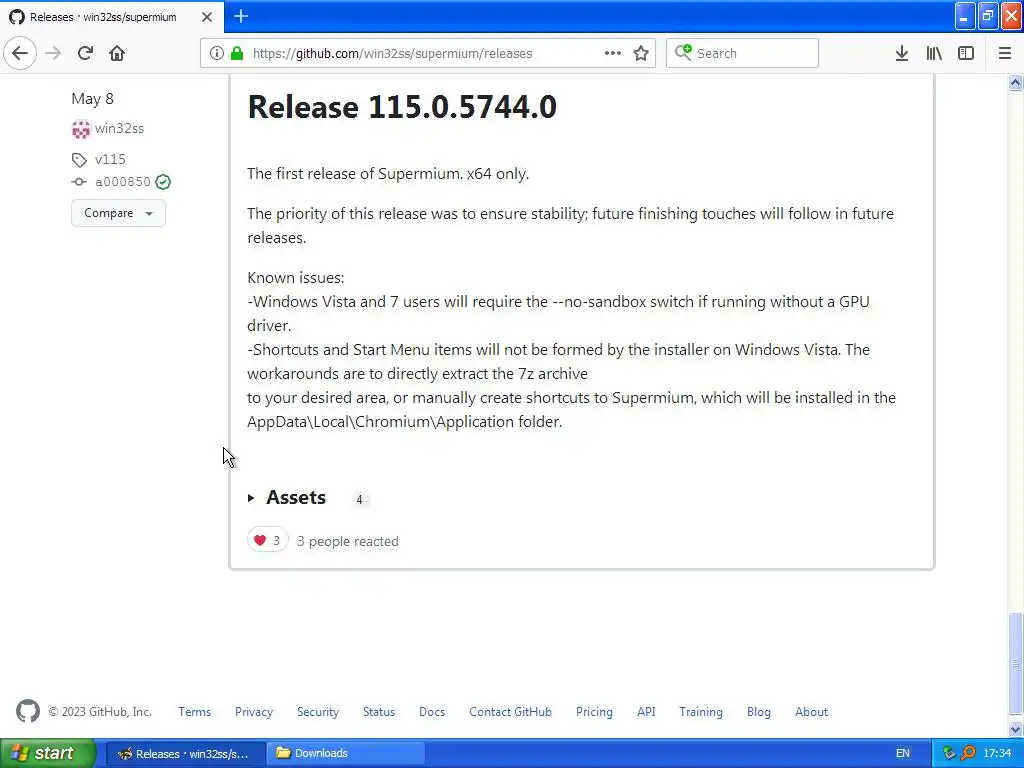The width and height of the screenshot is (1024, 768).
Task: Click the v115 tag icon
Action: click(x=79, y=160)
